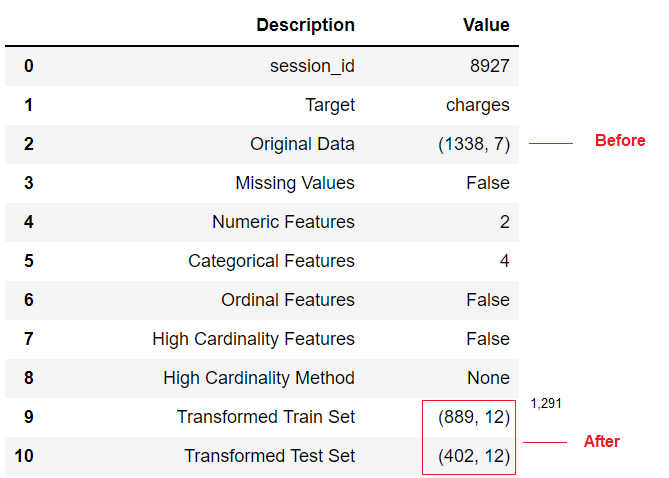Select the session_id value 8927
Viewport: 669px width, 478px height.
pos(489,66)
